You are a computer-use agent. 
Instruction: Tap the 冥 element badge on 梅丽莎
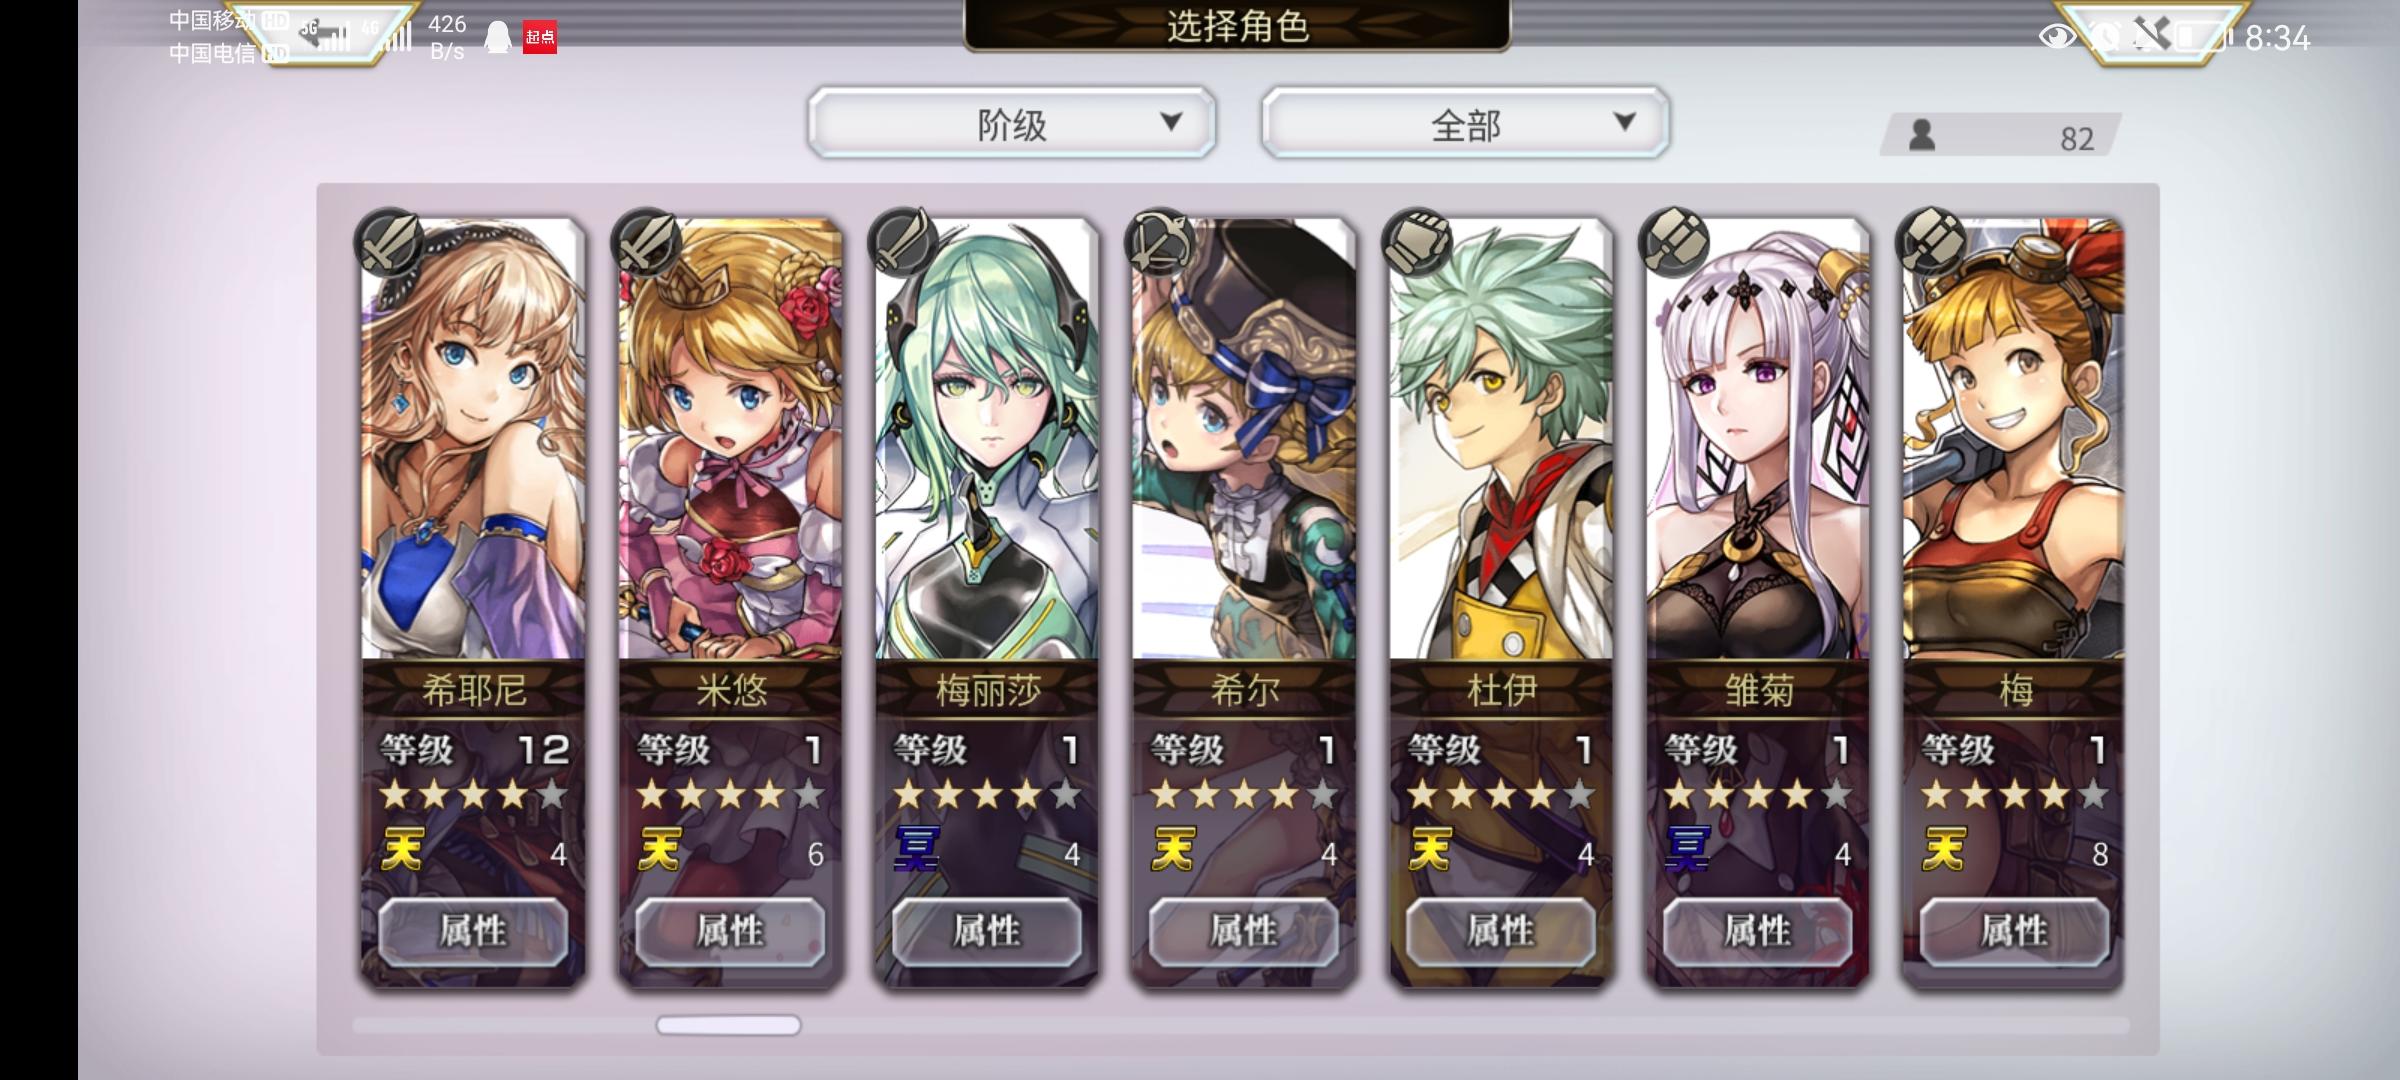pos(917,849)
